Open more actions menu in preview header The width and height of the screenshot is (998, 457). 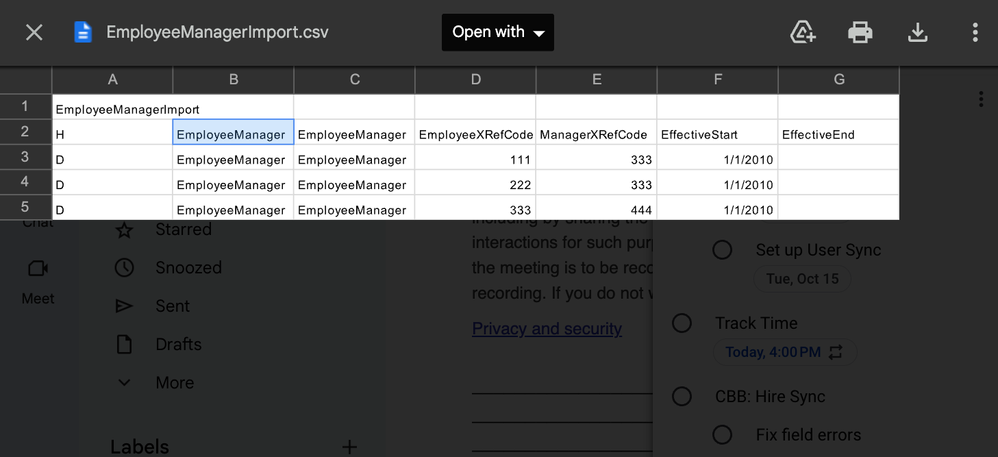click(x=974, y=32)
